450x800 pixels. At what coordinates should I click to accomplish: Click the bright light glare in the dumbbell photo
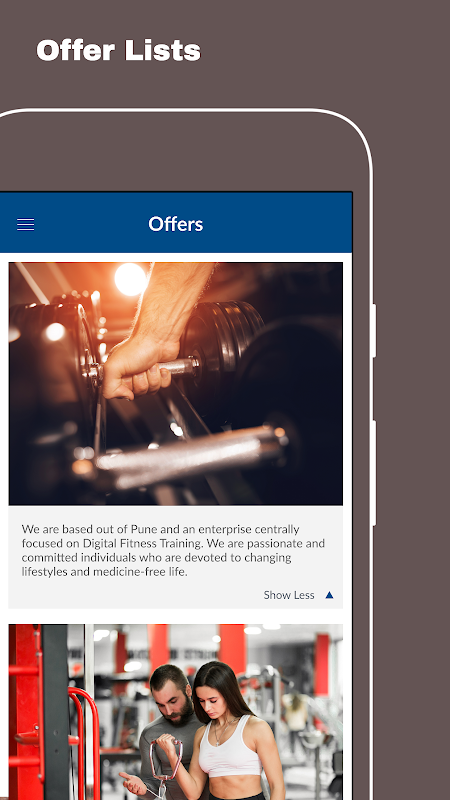131,279
